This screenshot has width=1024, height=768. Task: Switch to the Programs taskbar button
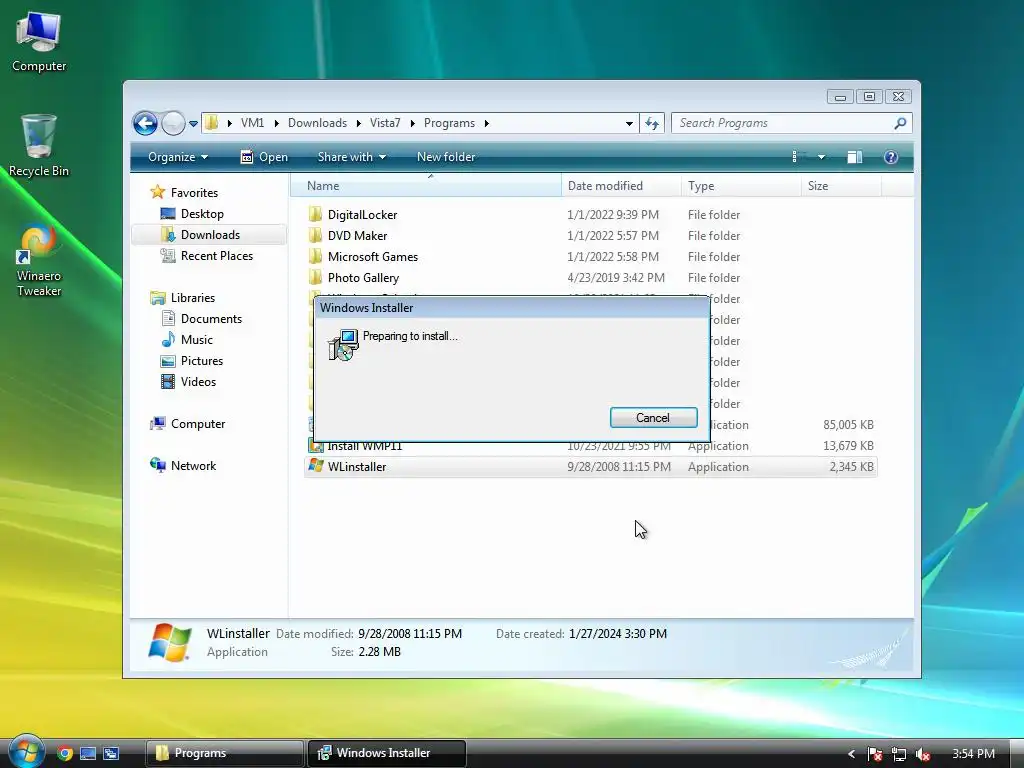pyautogui.click(x=223, y=753)
